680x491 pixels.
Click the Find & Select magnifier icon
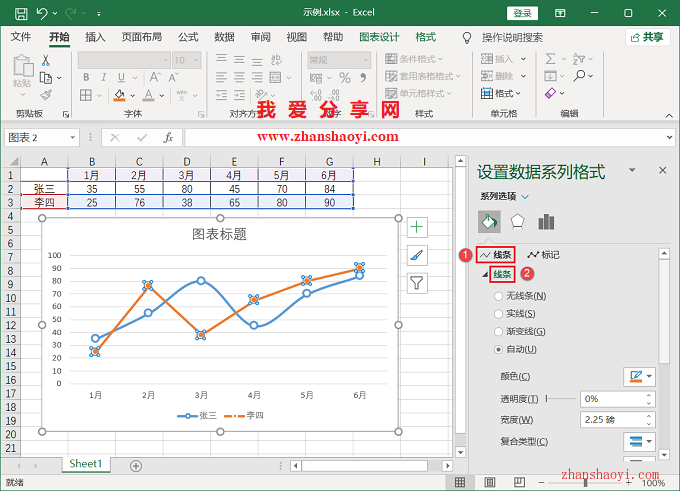coord(579,76)
